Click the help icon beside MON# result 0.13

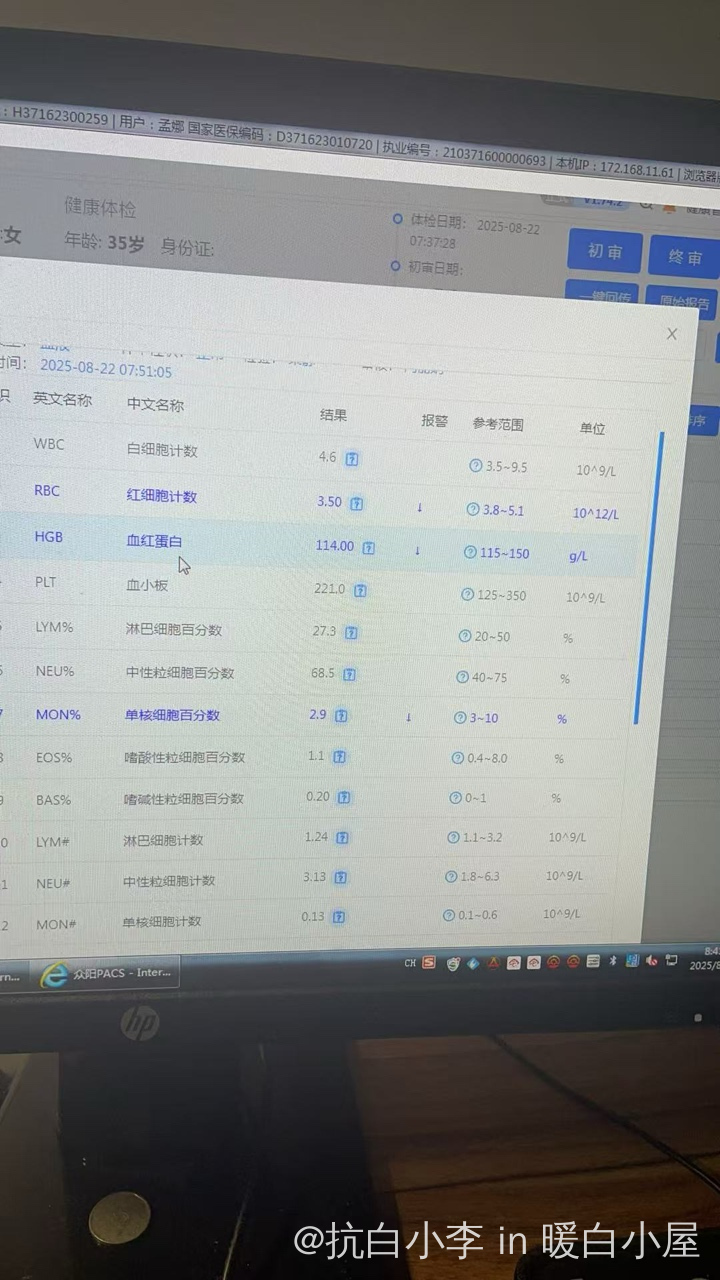coord(338,916)
